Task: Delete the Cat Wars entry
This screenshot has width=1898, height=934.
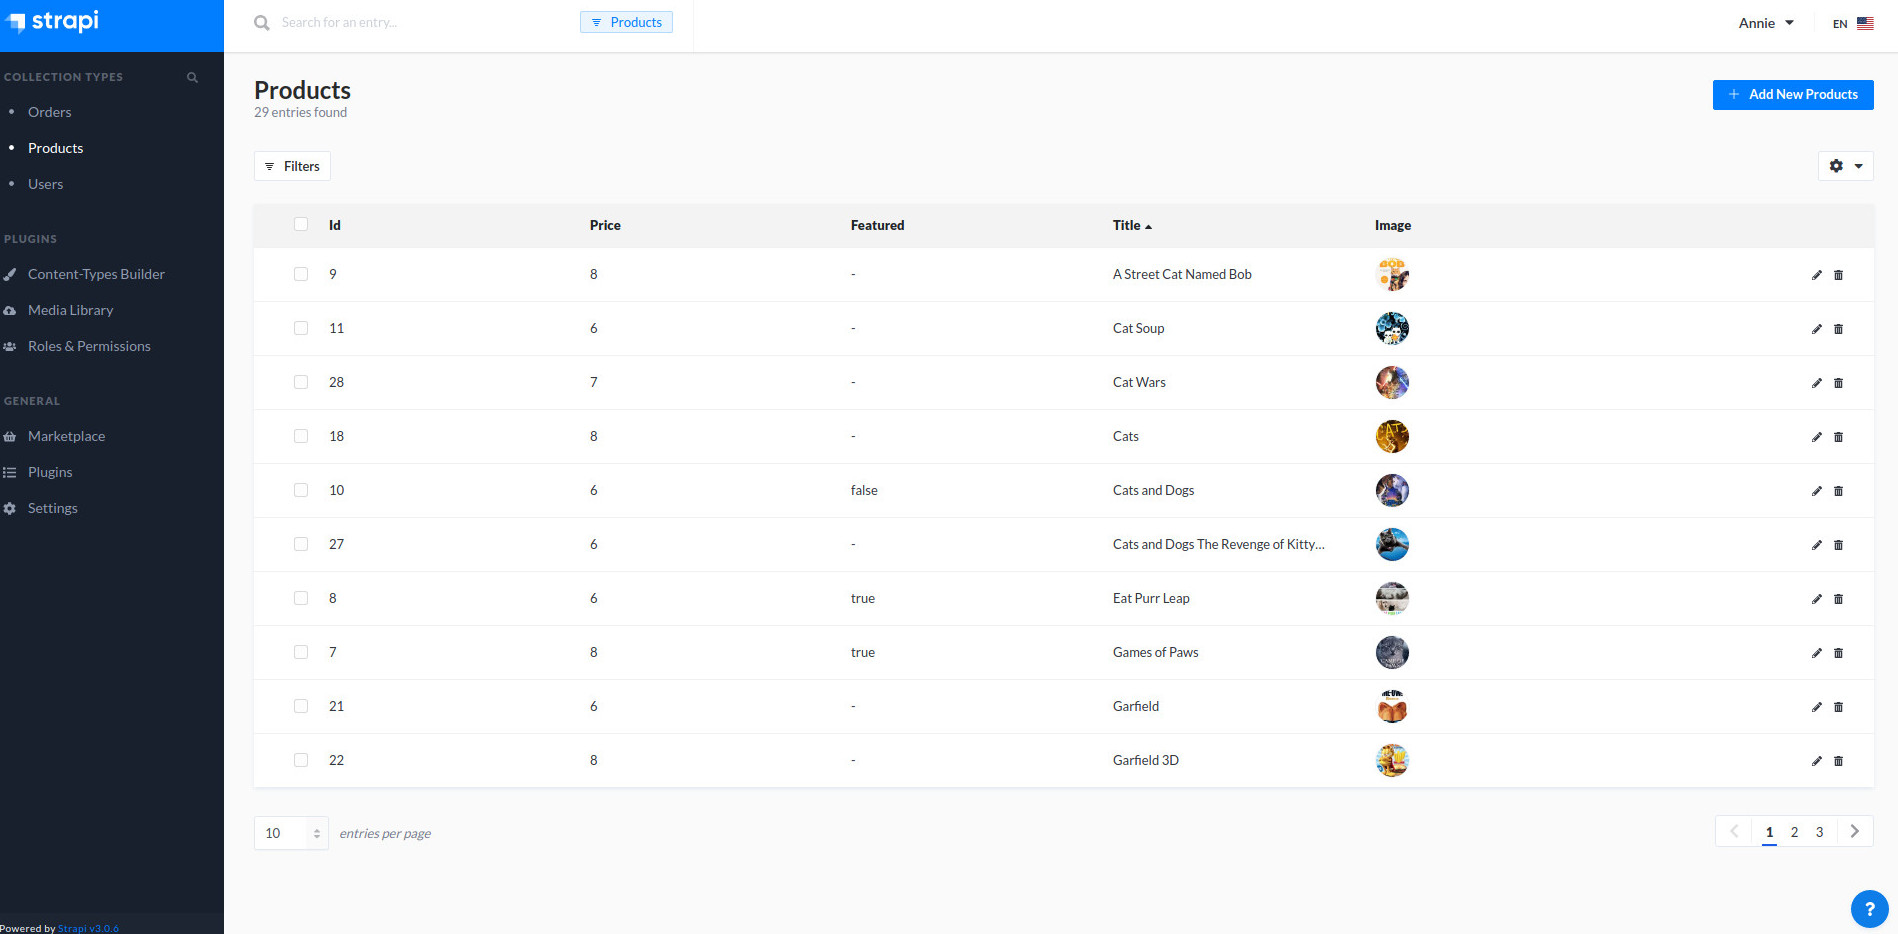Action: pos(1838,383)
